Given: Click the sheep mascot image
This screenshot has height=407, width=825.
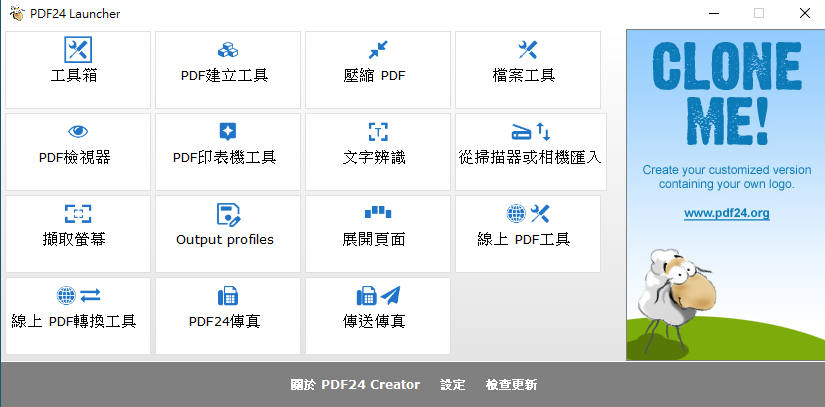Looking at the screenshot, I should coord(676,299).
